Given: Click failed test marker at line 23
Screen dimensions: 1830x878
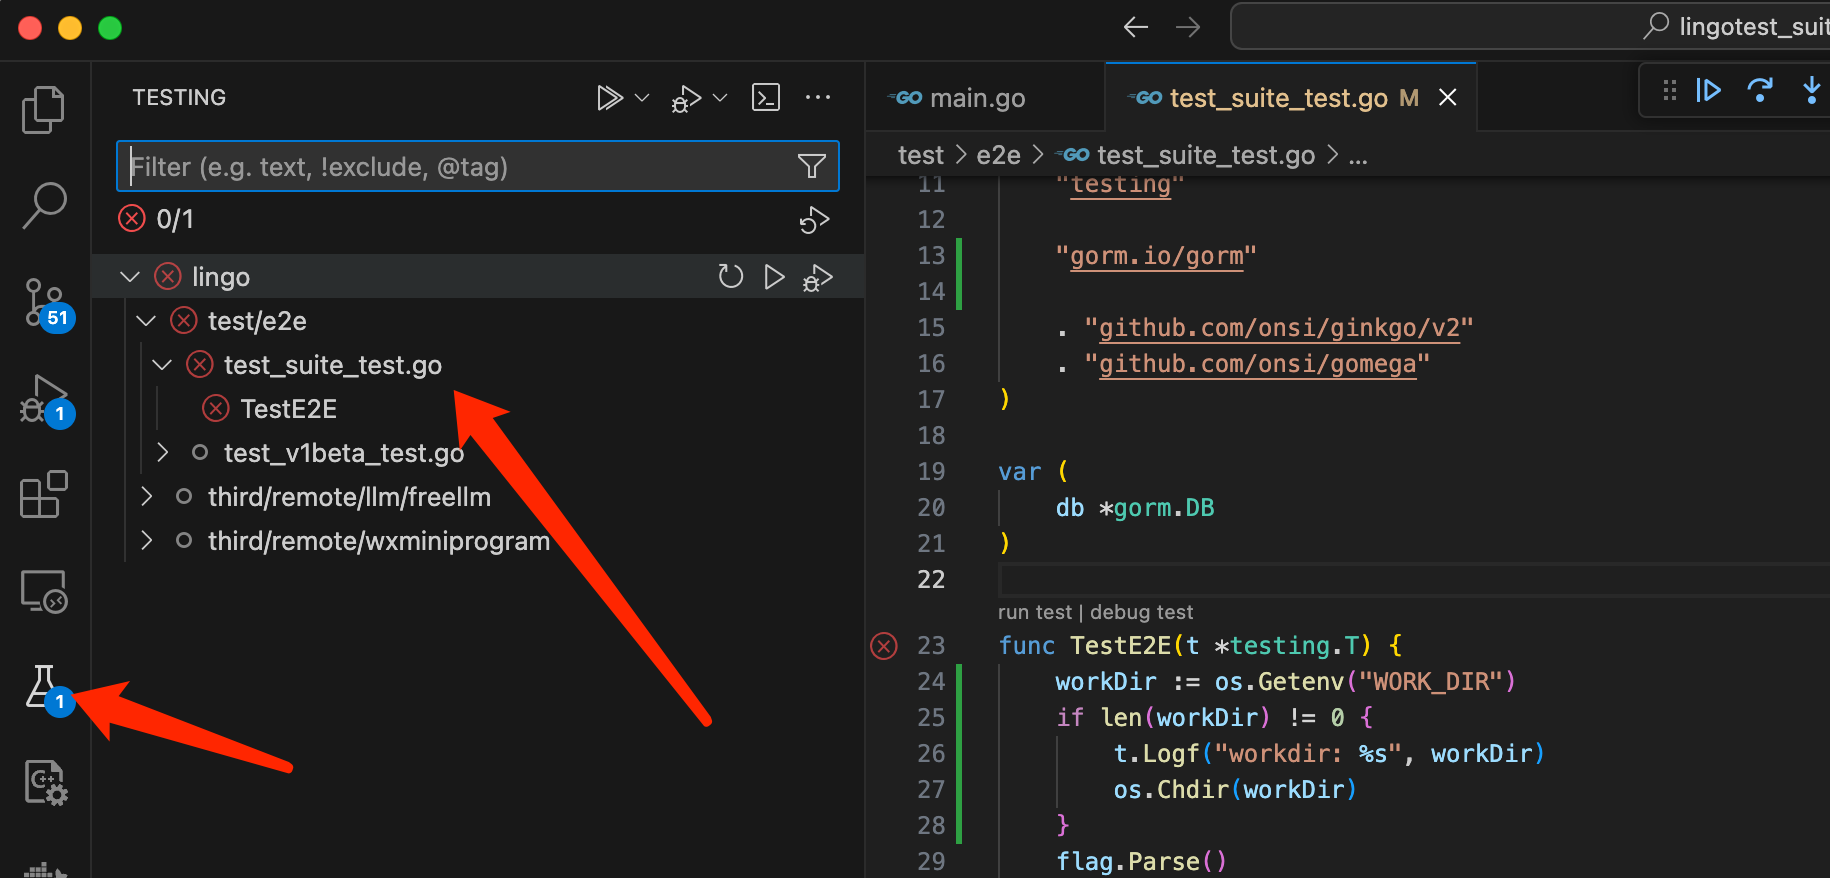Looking at the screenshot, I should 884,646.
